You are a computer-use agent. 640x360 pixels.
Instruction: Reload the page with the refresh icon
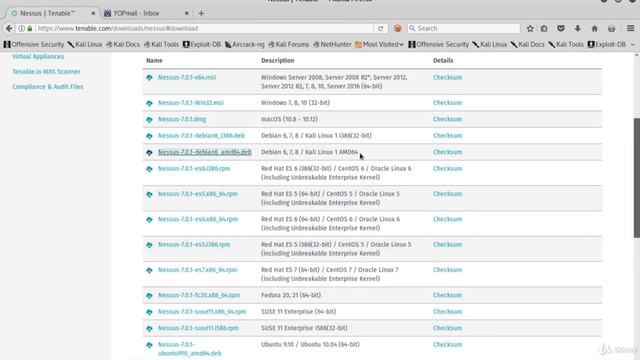click(380, 29)
